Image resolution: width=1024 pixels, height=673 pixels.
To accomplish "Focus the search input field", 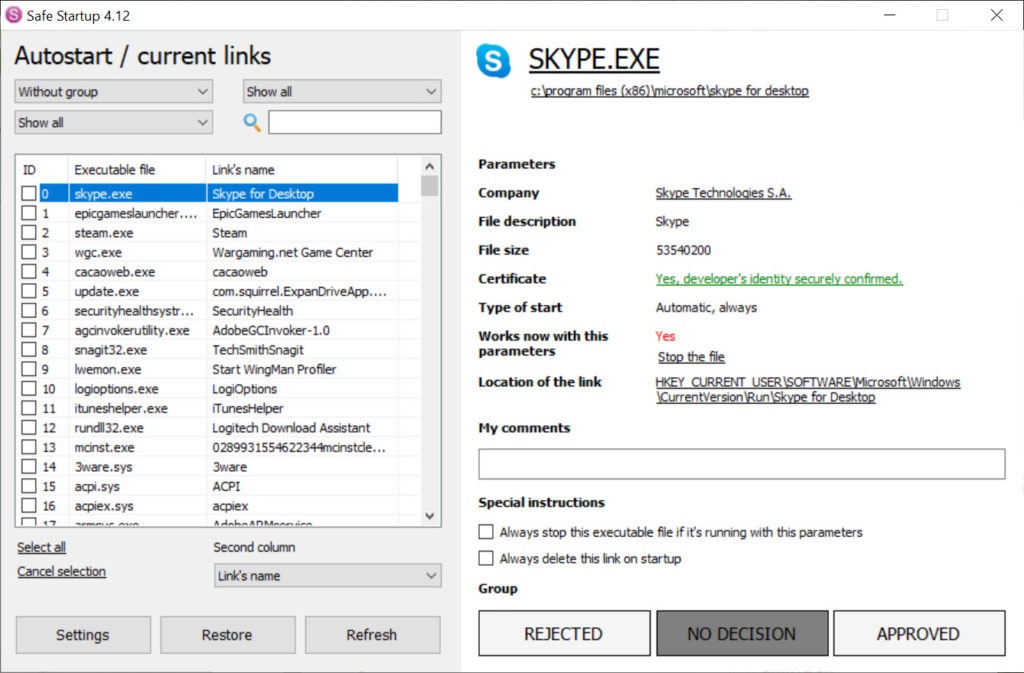I will point(355,122).
